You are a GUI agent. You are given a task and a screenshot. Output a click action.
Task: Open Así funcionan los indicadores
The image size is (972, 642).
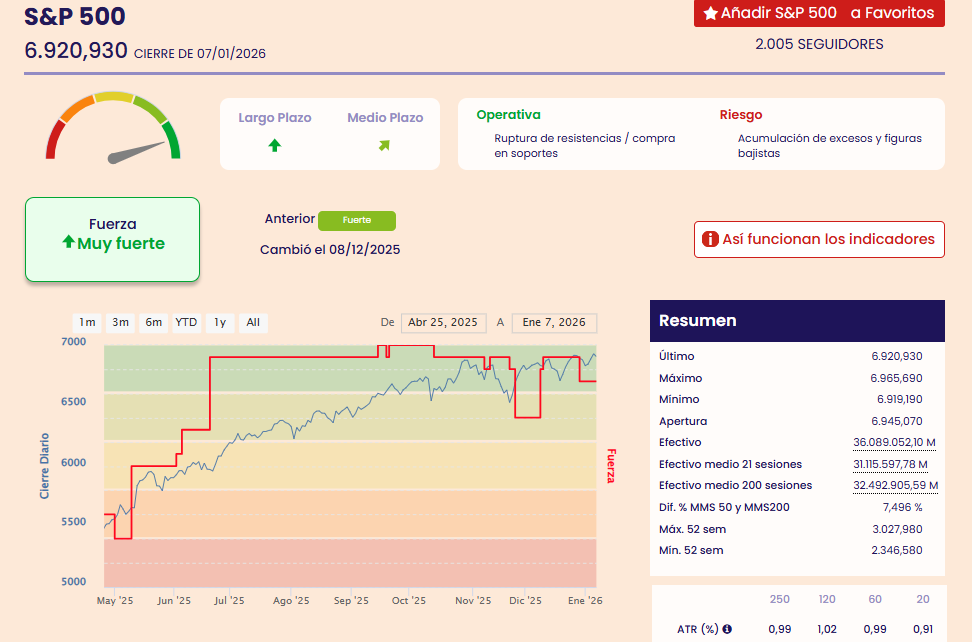point(819,239)
